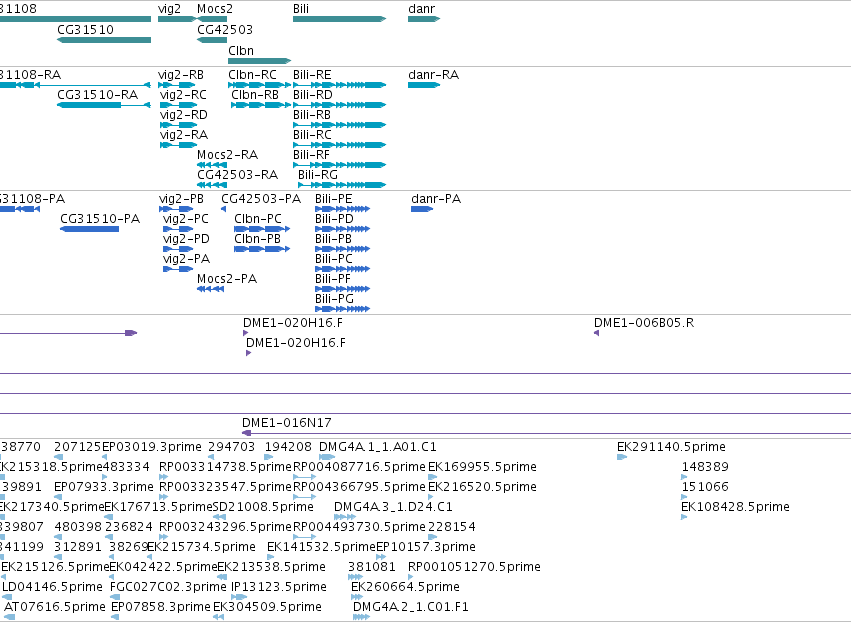Select the Bili-PF protein feature

(342, 289)
